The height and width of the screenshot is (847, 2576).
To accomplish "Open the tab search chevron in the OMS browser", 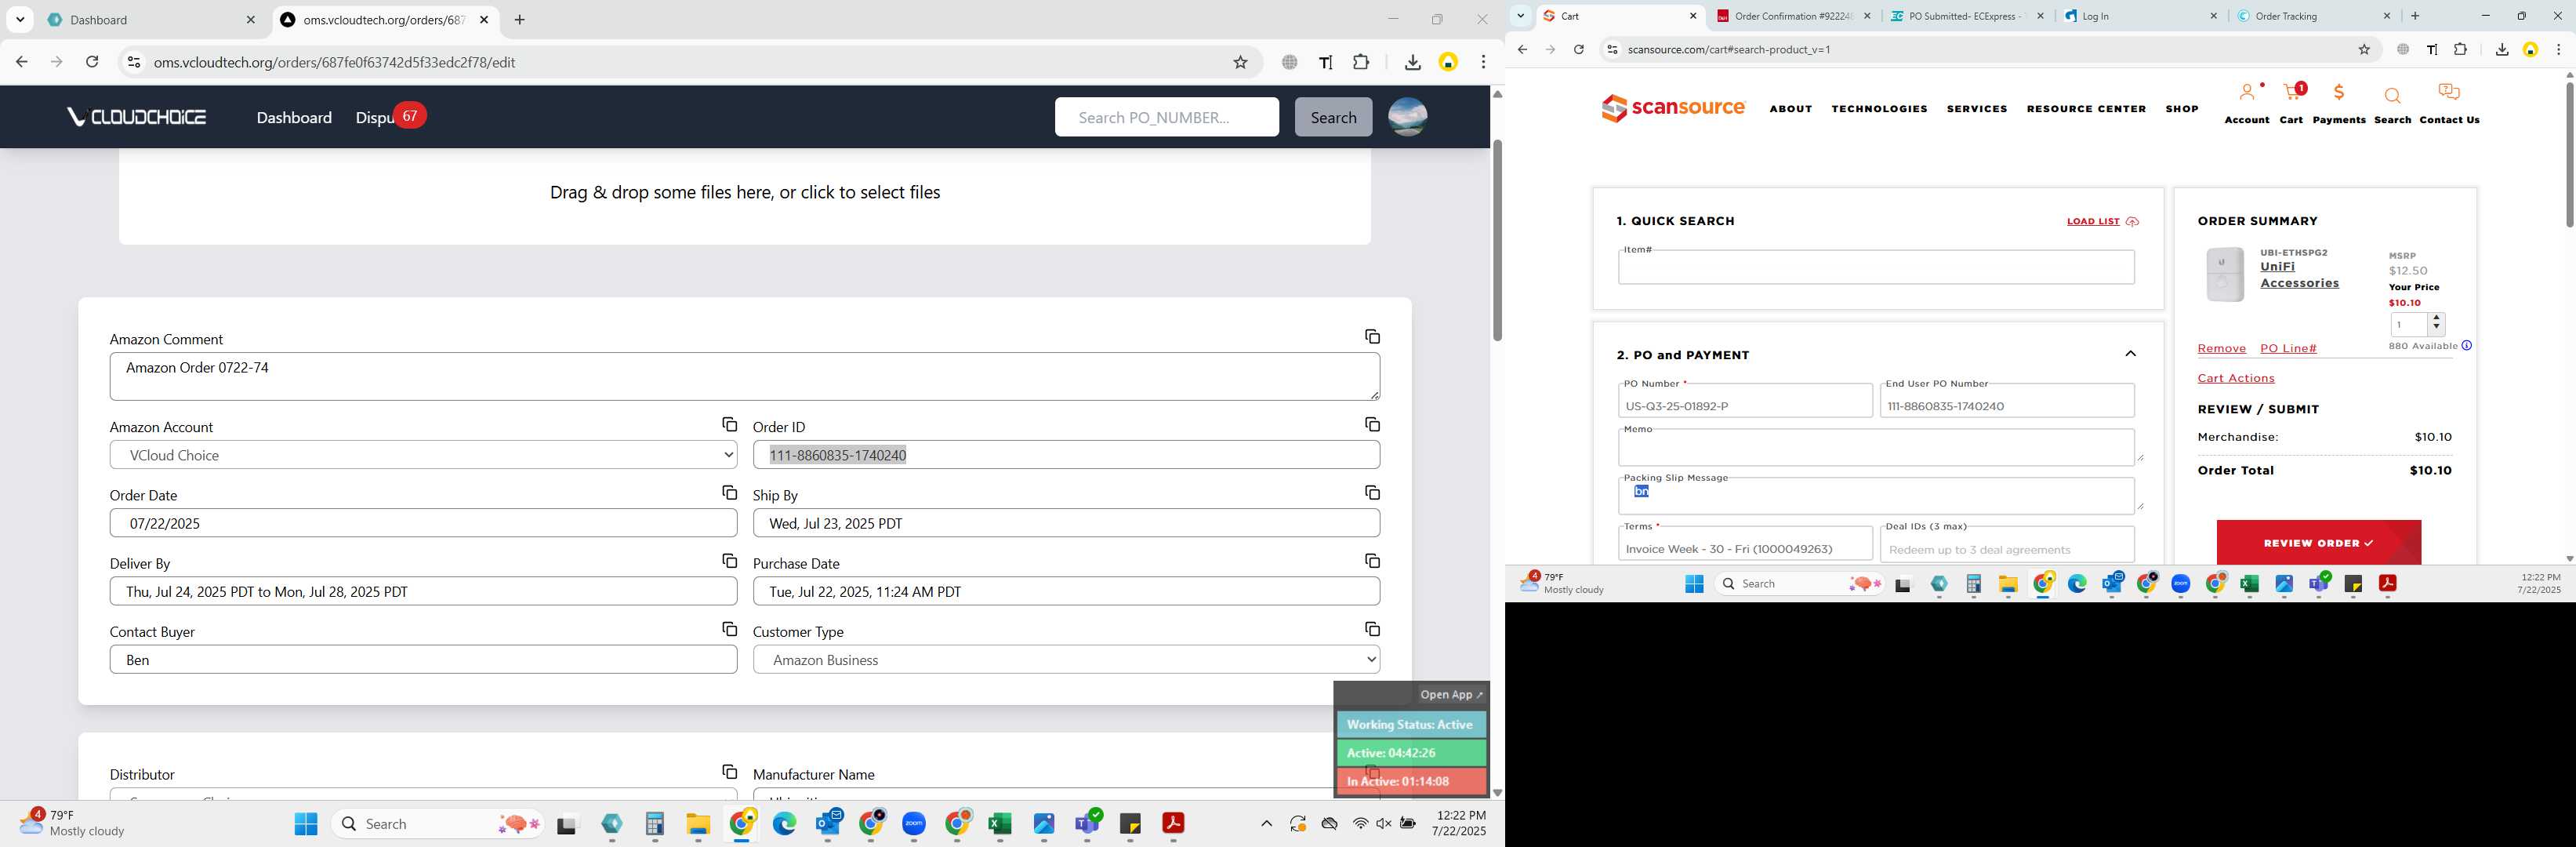I will pos(20,20).
